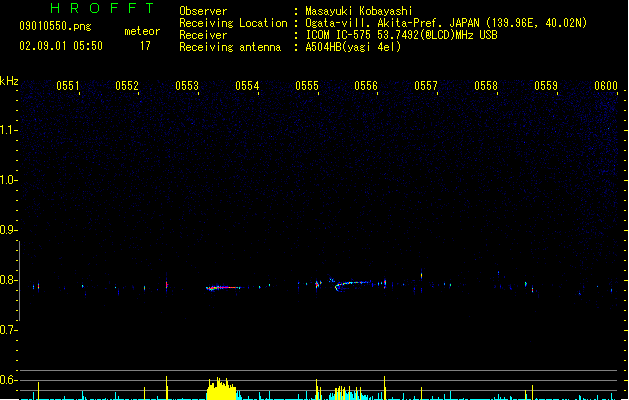Screen dimensions: 629x400
Task: Click the 0600 time axis marker
Action: 606,86
